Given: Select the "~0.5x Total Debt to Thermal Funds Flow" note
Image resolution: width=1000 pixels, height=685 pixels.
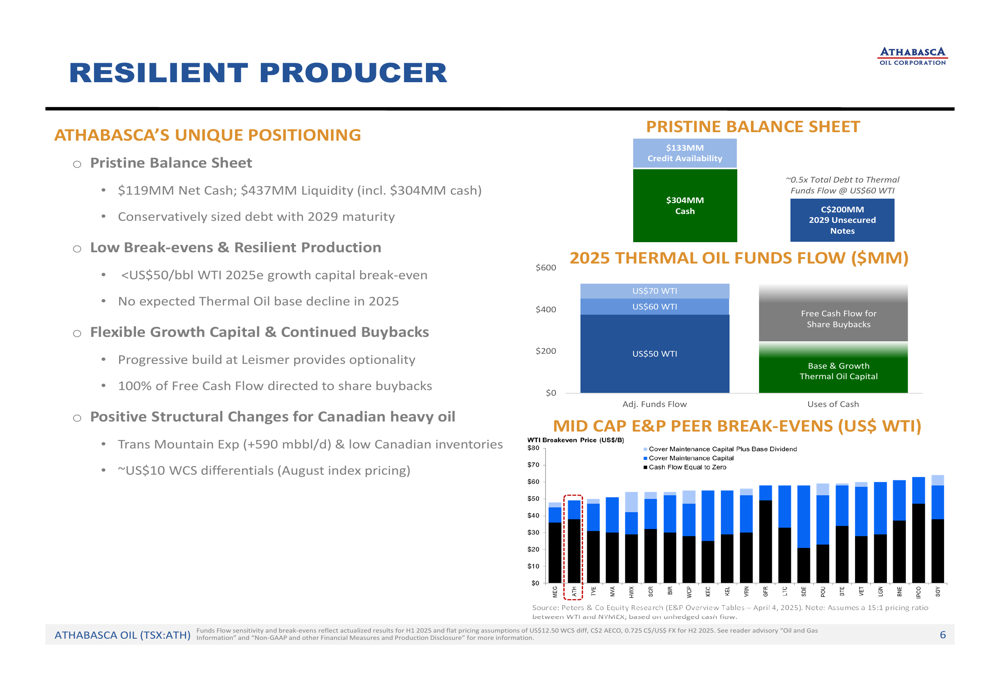Looking at the screenshot, I should (x=842, y=185).
